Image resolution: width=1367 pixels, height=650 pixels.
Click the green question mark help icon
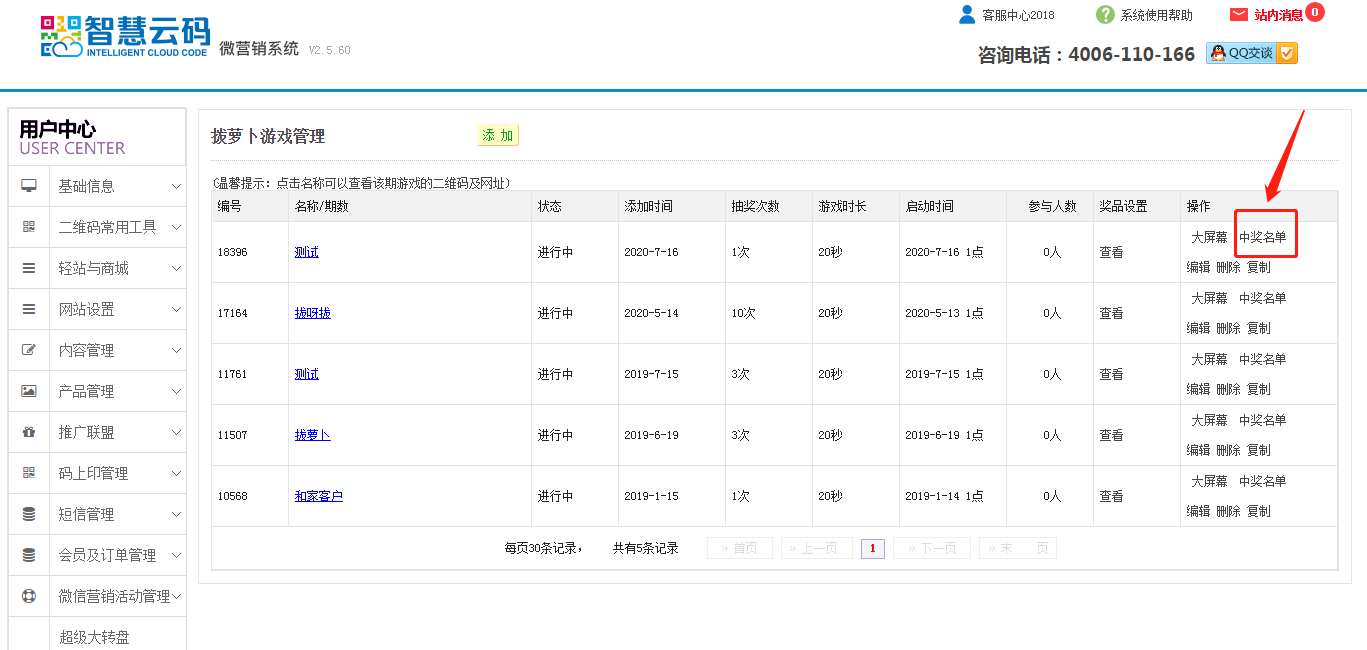coord(1105,15)
